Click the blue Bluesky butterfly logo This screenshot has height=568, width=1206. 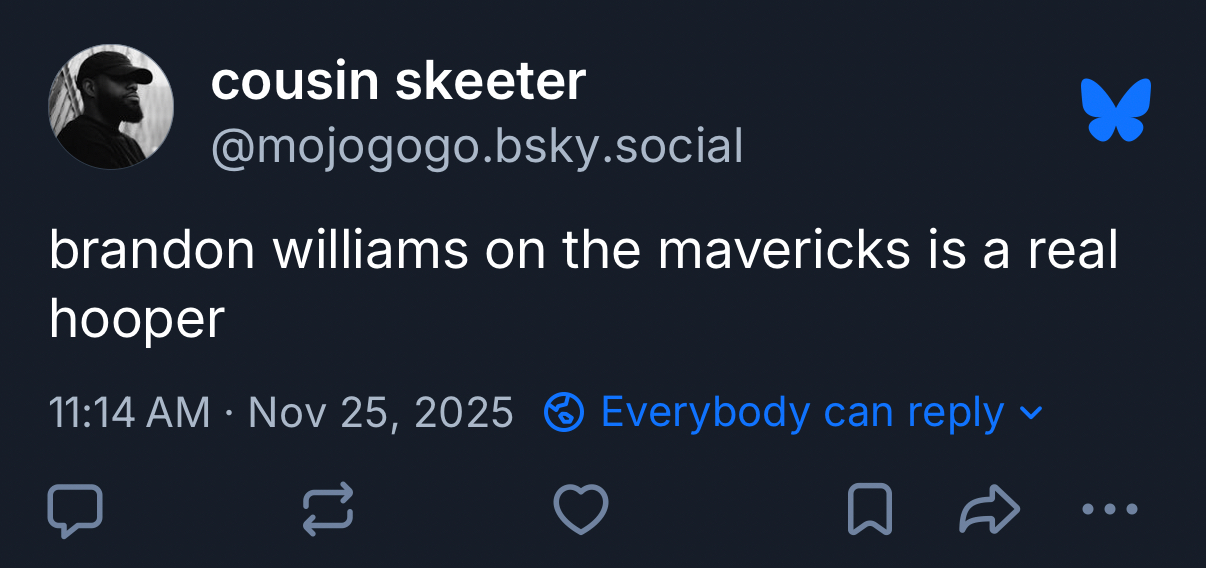pyautogui.click(x=1116, y=109)
